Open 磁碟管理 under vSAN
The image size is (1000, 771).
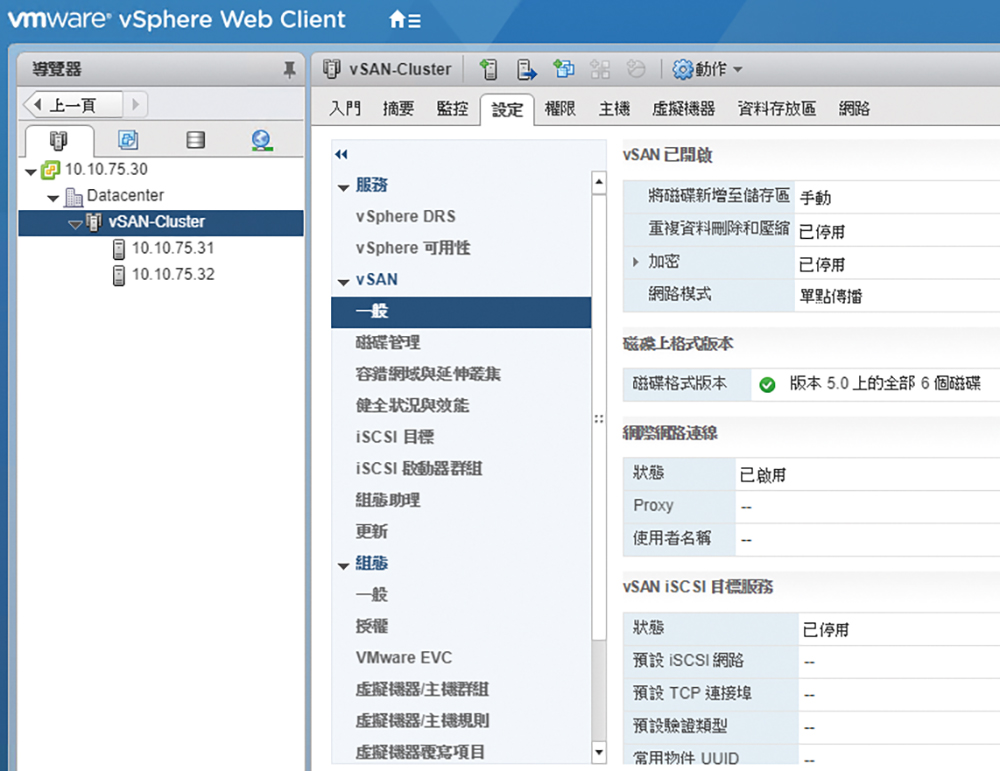pyautogui.click(x=388, y=342)
